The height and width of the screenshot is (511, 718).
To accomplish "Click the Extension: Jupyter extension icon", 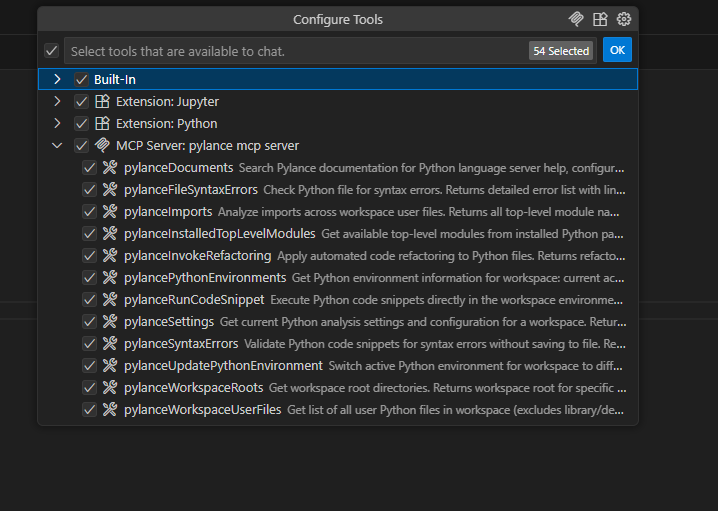I will pos(102,101).
